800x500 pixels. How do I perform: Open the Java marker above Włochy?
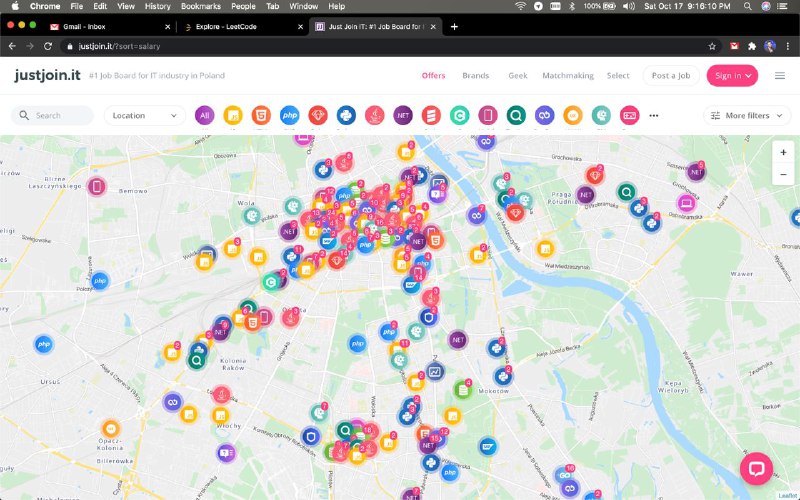(221, 394)
